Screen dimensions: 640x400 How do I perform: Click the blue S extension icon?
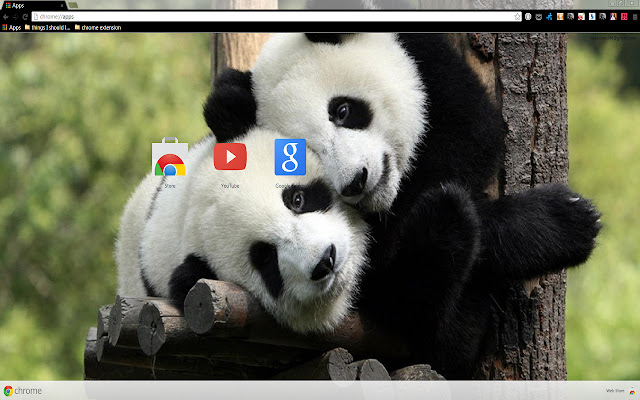click(x=592, y=17)
